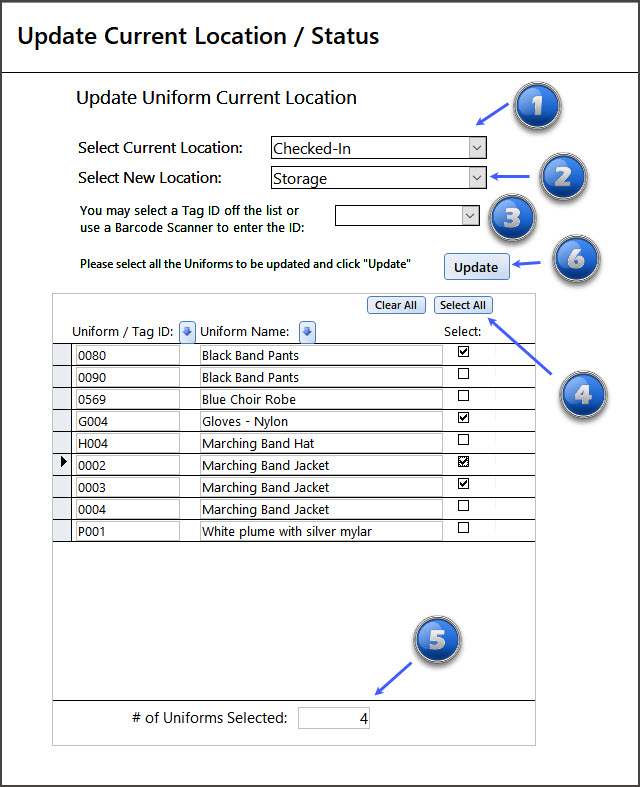Image resolution: width=640 pixels, height=787 pixels.
Task: Click the numbered callout badge 3
Action: pyautogui.click(x=512, y=219)
